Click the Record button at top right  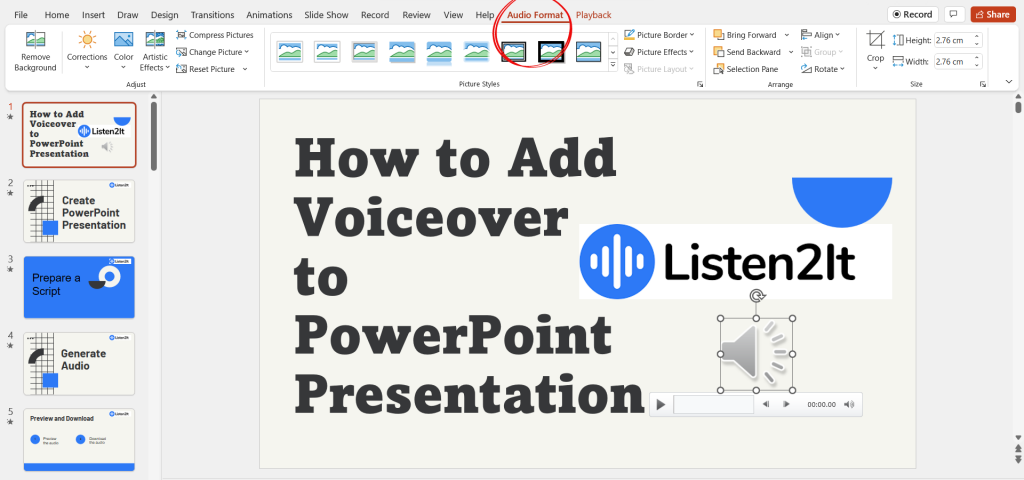pyautogui.click(x=912, y=14)
